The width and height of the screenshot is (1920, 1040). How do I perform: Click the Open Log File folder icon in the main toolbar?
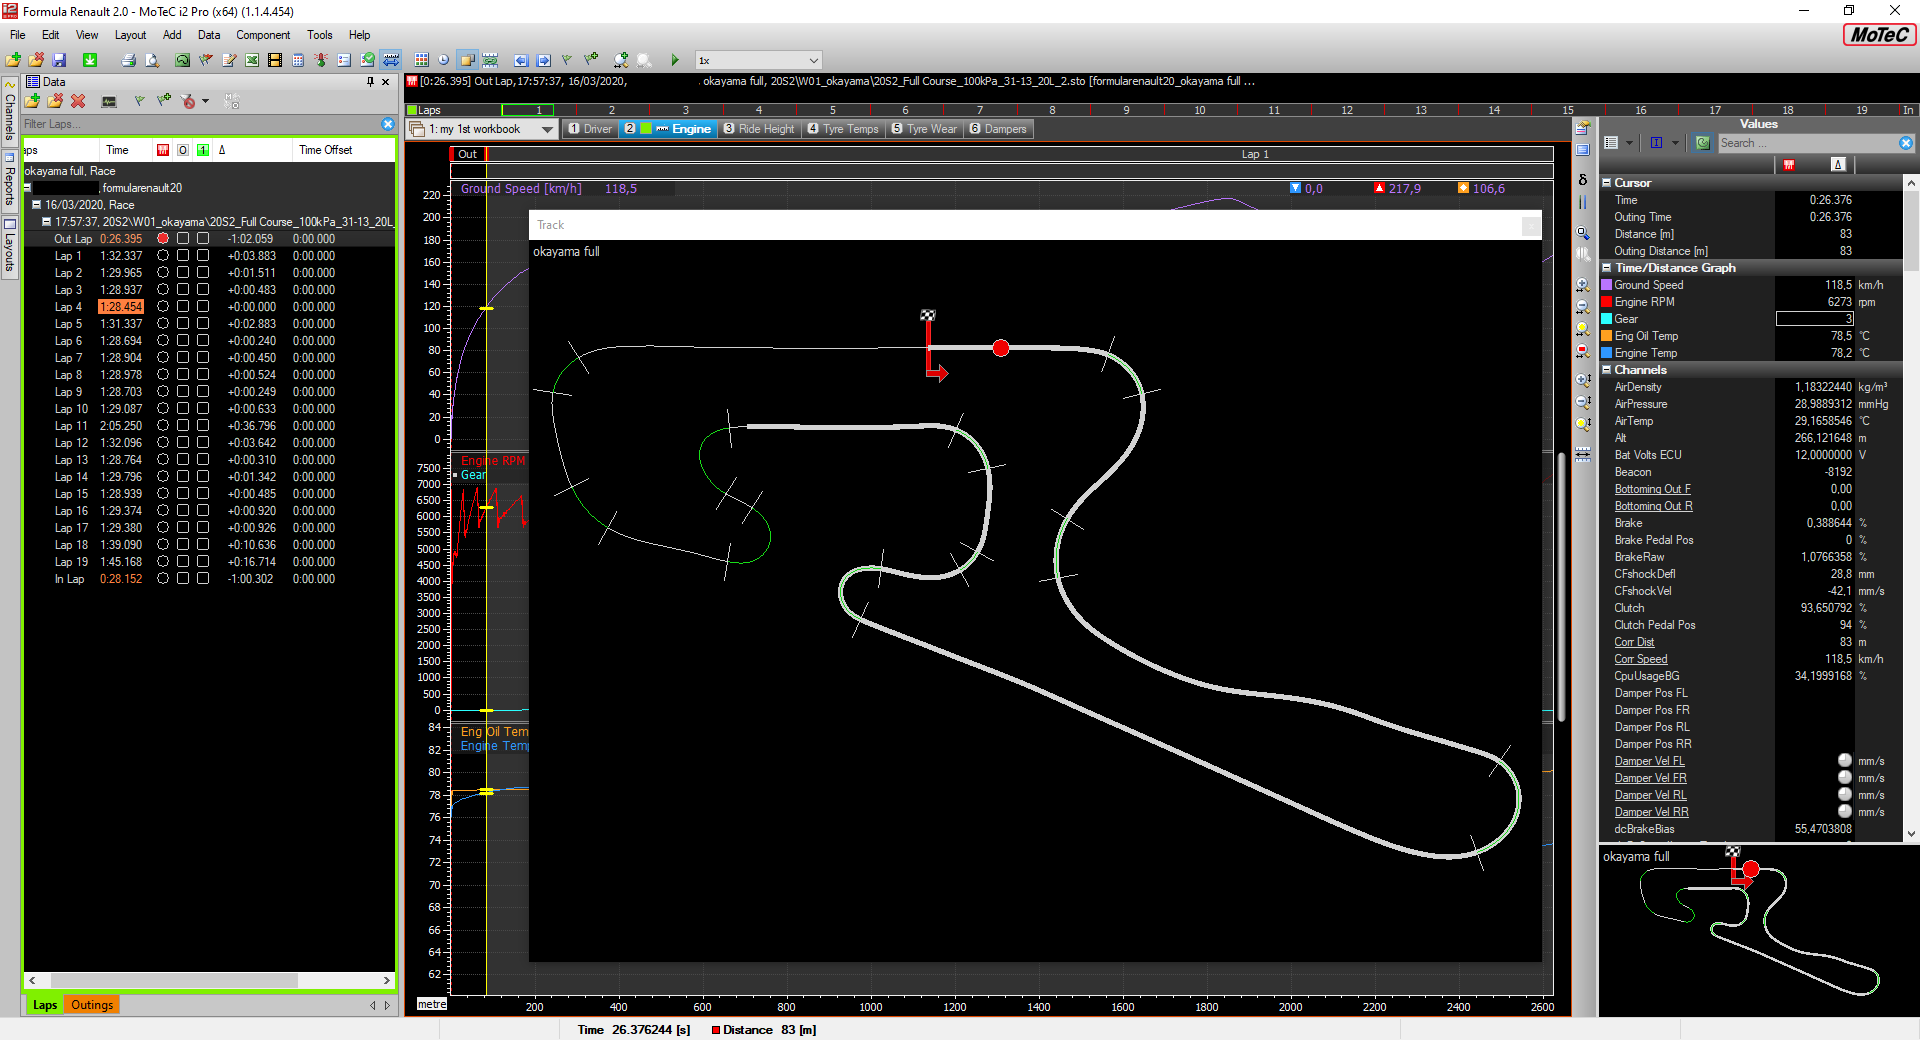(13, 60)
